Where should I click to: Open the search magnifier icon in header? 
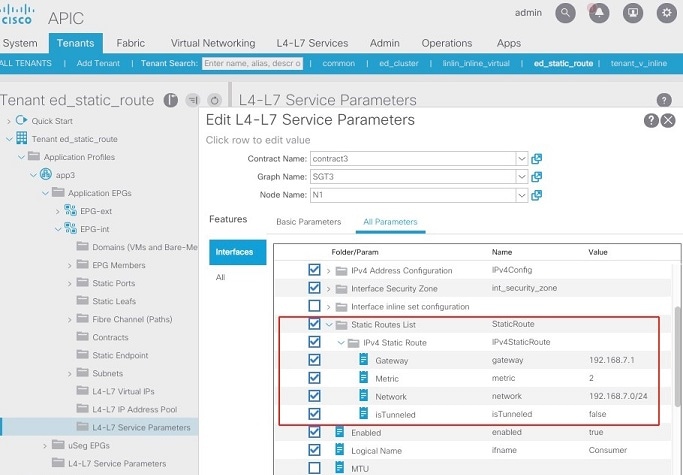[x=565, y=13]
